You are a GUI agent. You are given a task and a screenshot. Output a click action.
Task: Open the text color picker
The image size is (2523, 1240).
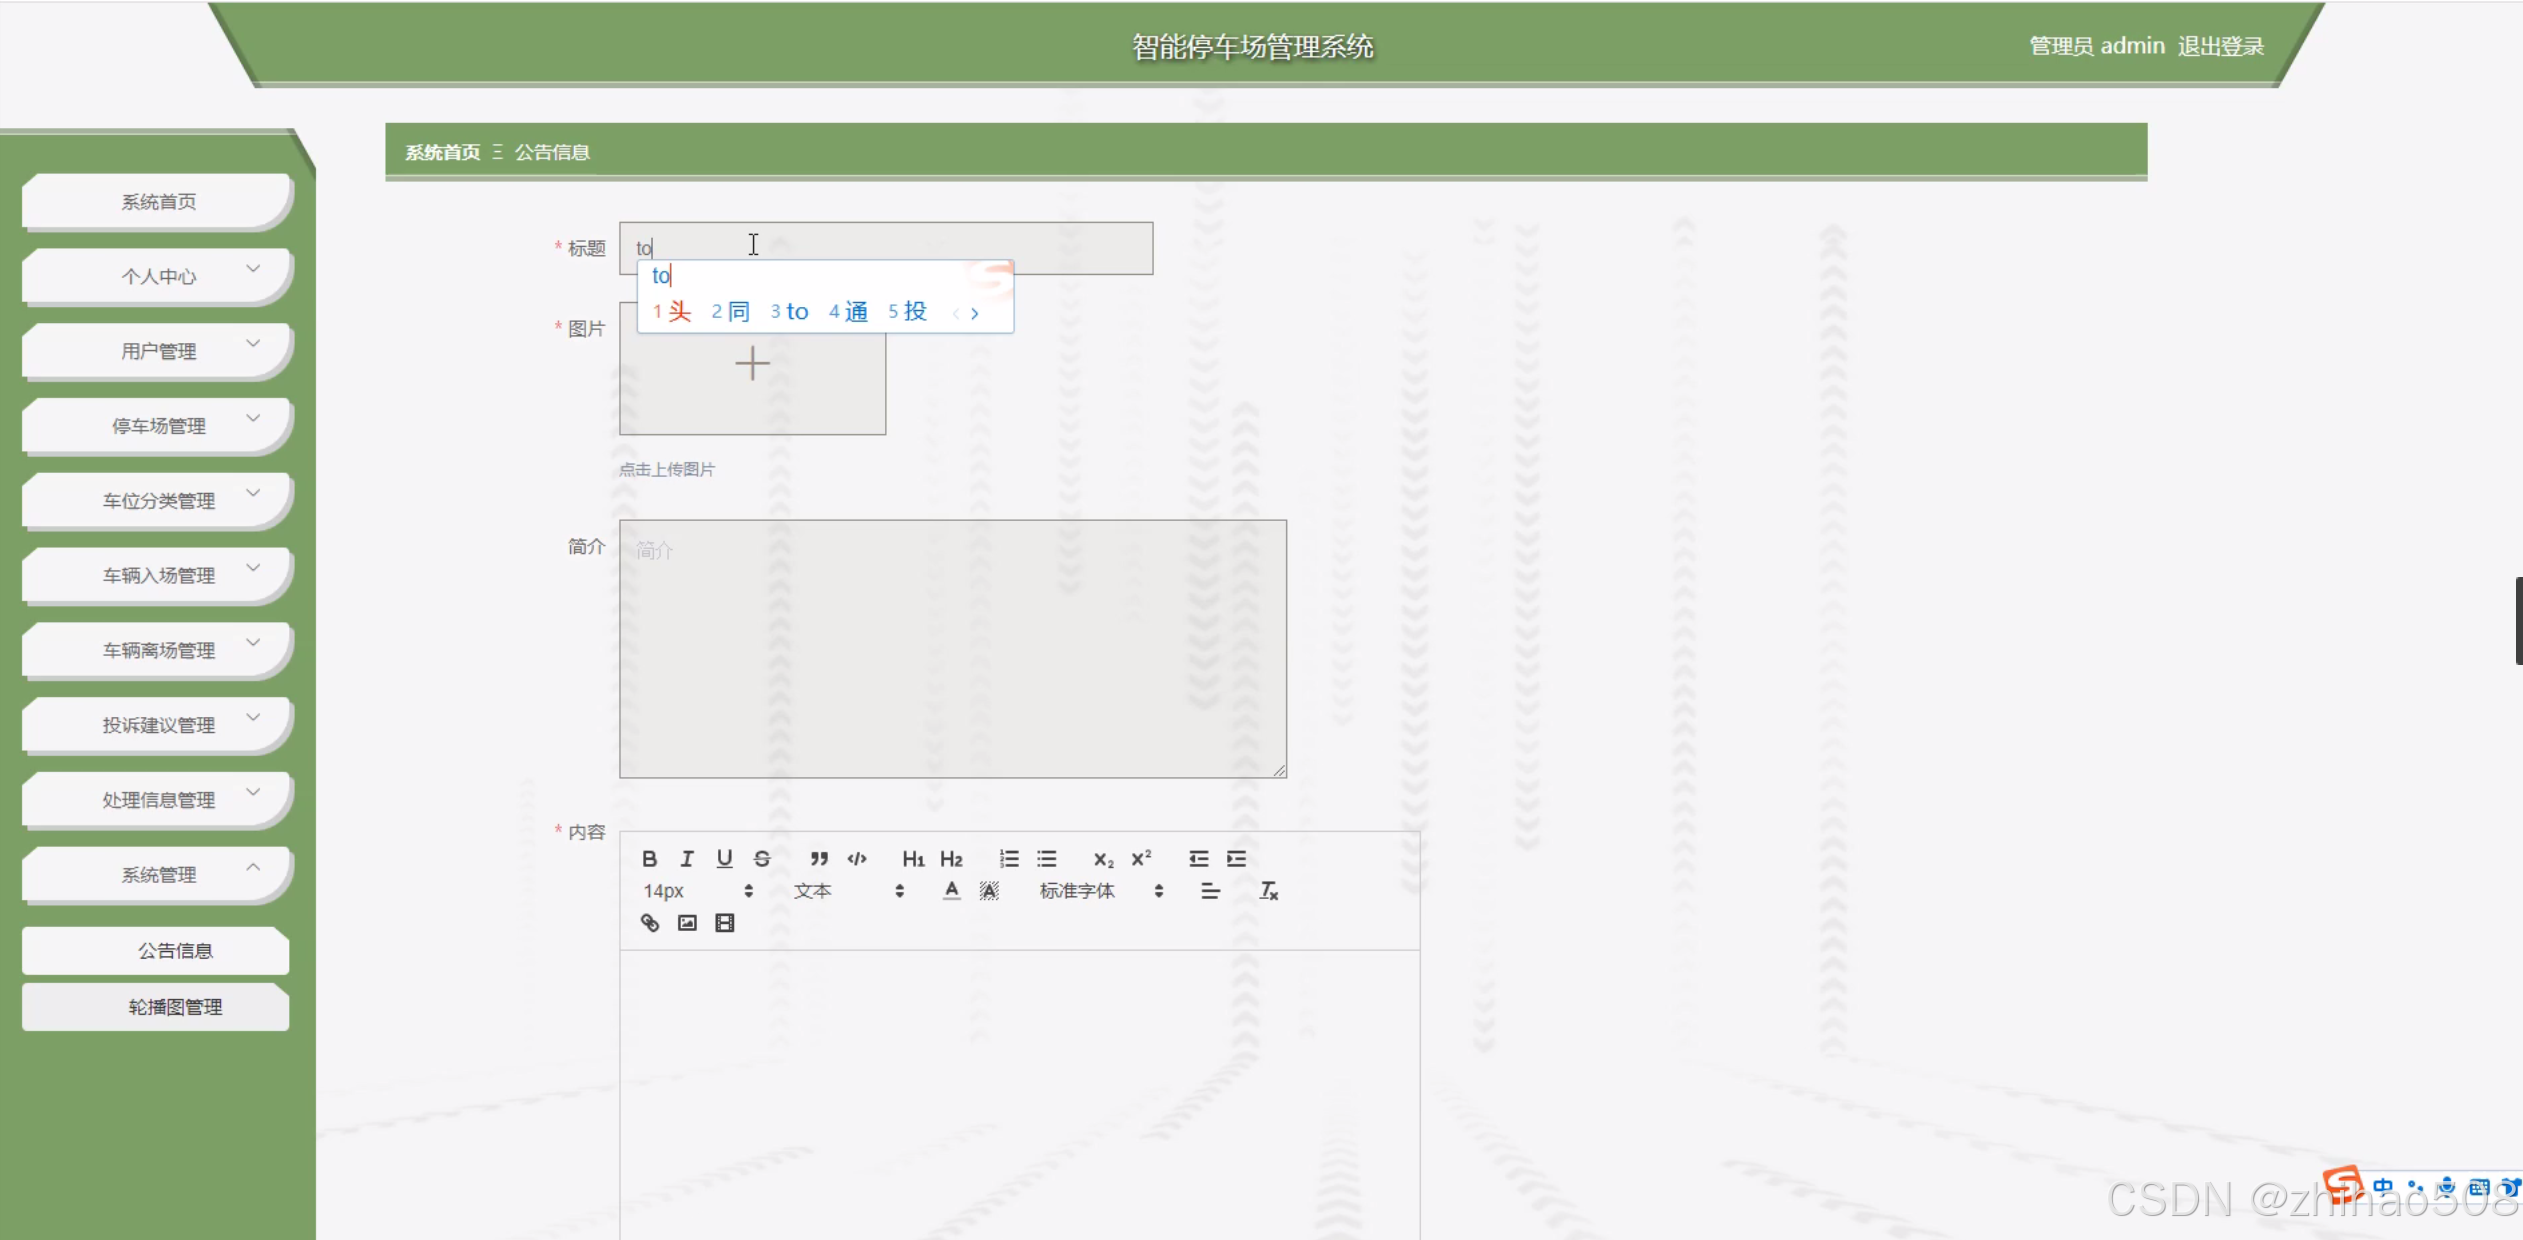pyautogui.click(x=951, y=890)
